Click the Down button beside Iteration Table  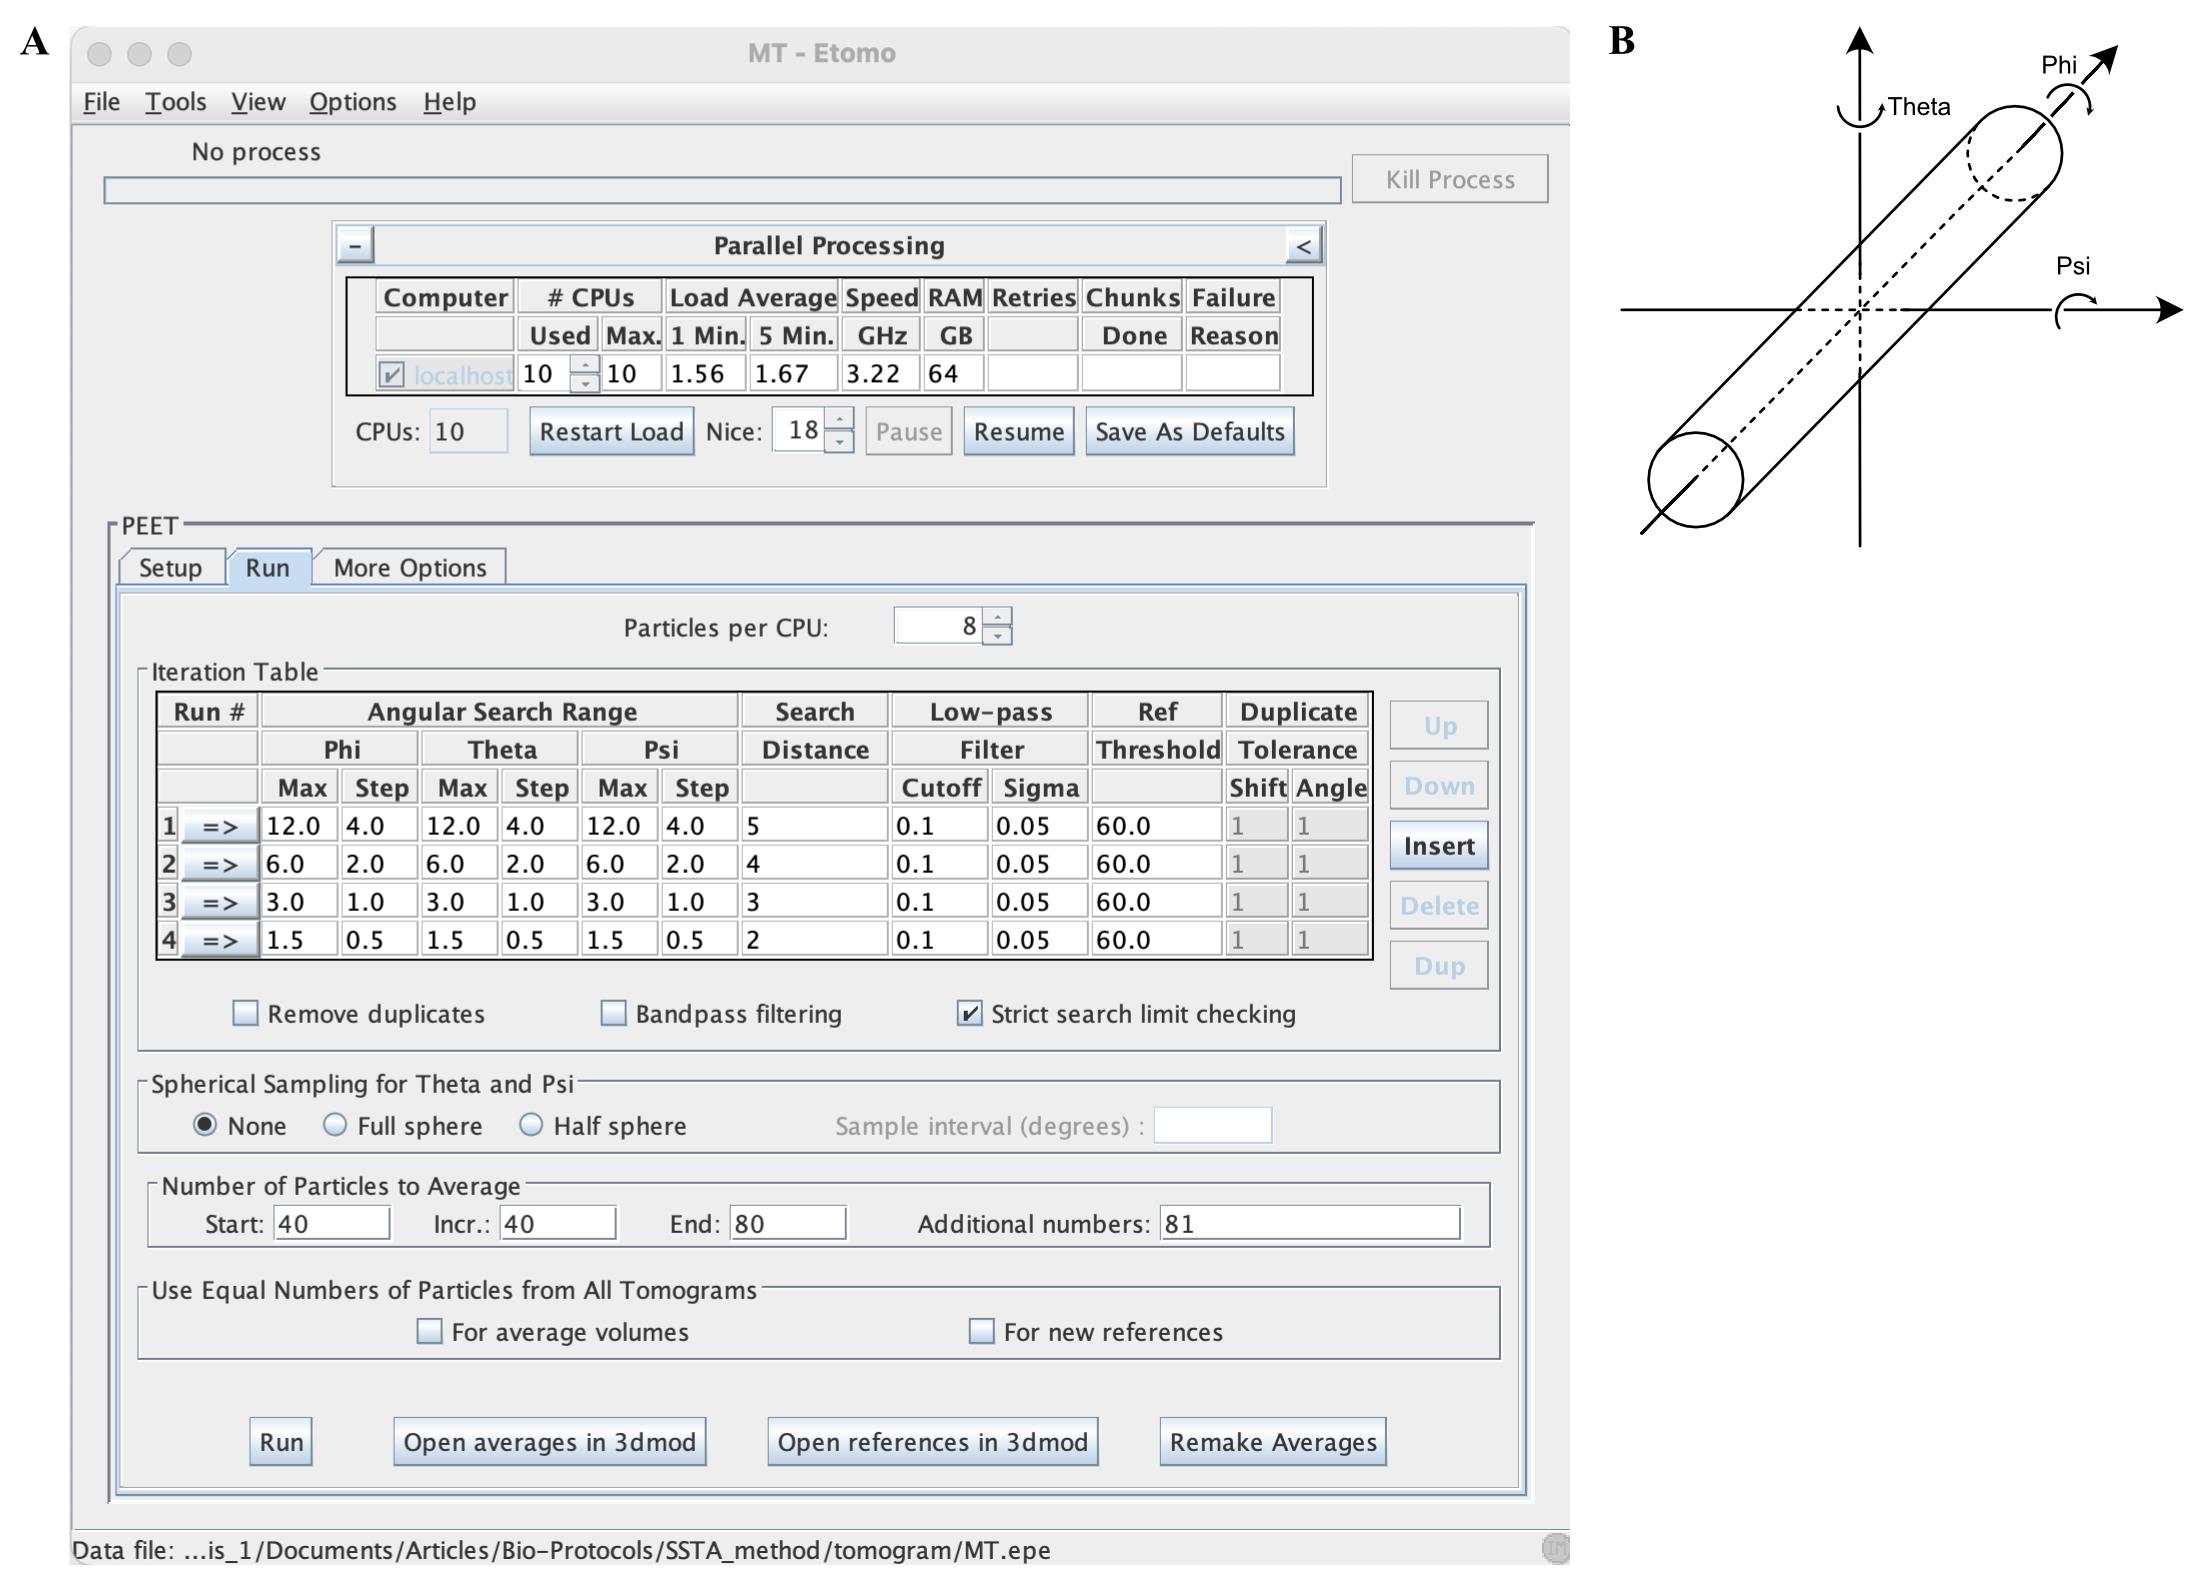pyautogui.click(x=1439, y=785)
